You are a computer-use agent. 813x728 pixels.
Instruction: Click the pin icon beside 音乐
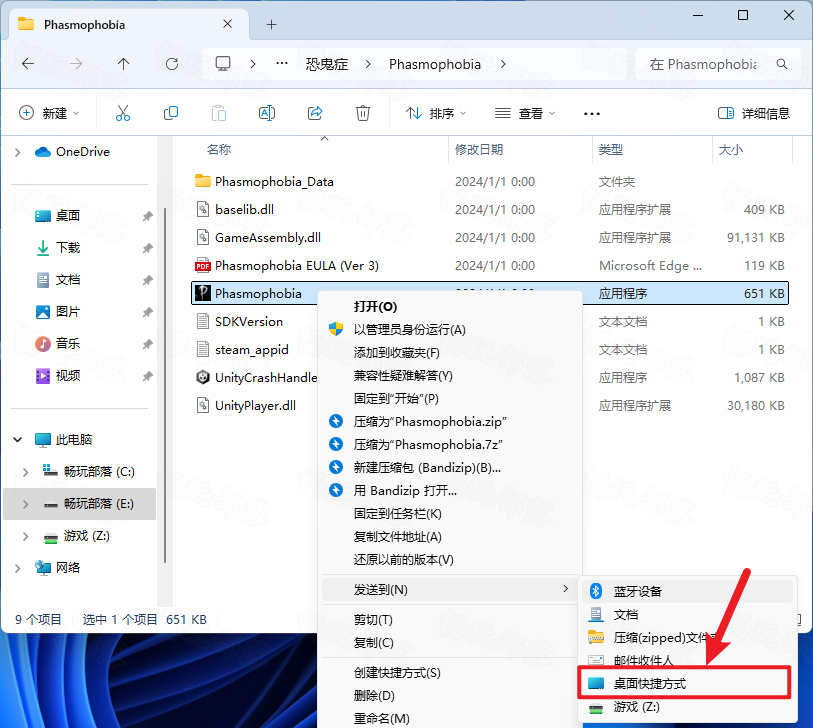pyautogui.click(x=147, y=344)
